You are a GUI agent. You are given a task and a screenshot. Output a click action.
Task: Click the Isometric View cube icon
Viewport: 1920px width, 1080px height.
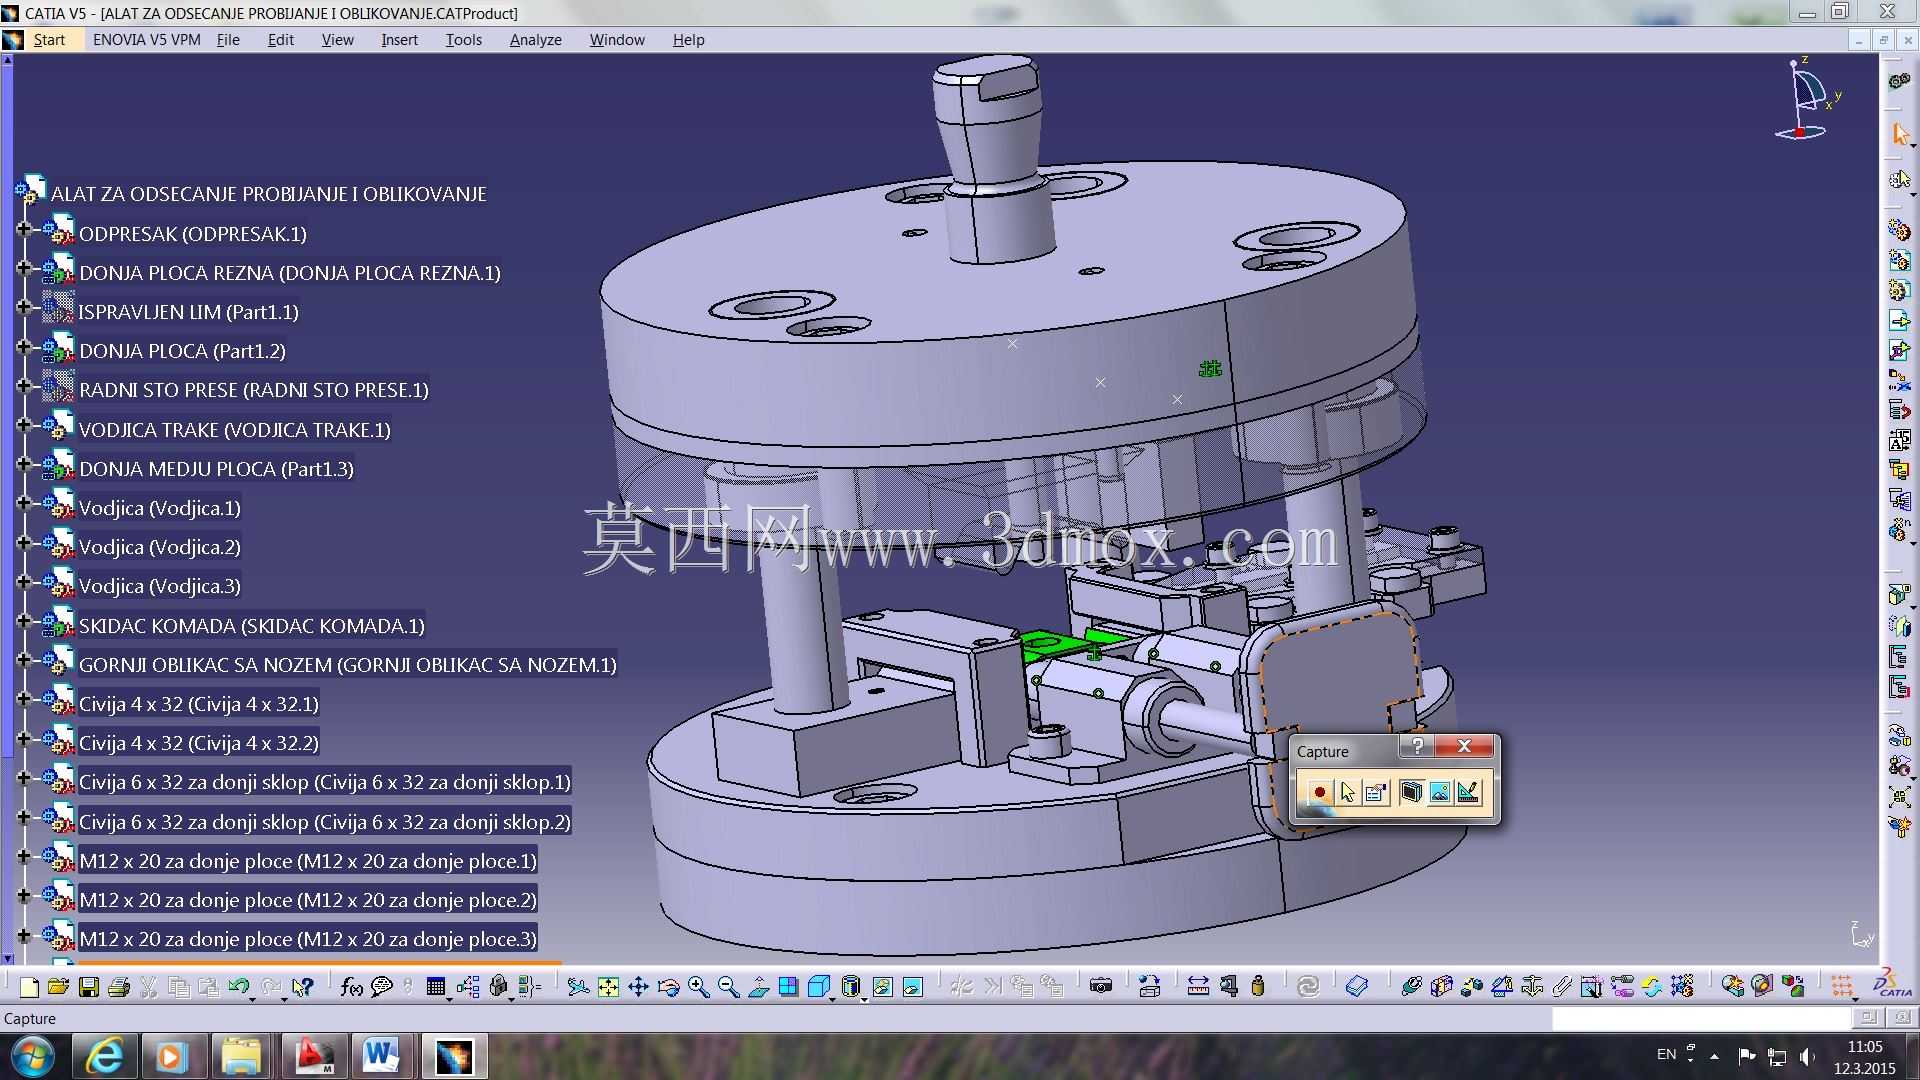point(818,987)
